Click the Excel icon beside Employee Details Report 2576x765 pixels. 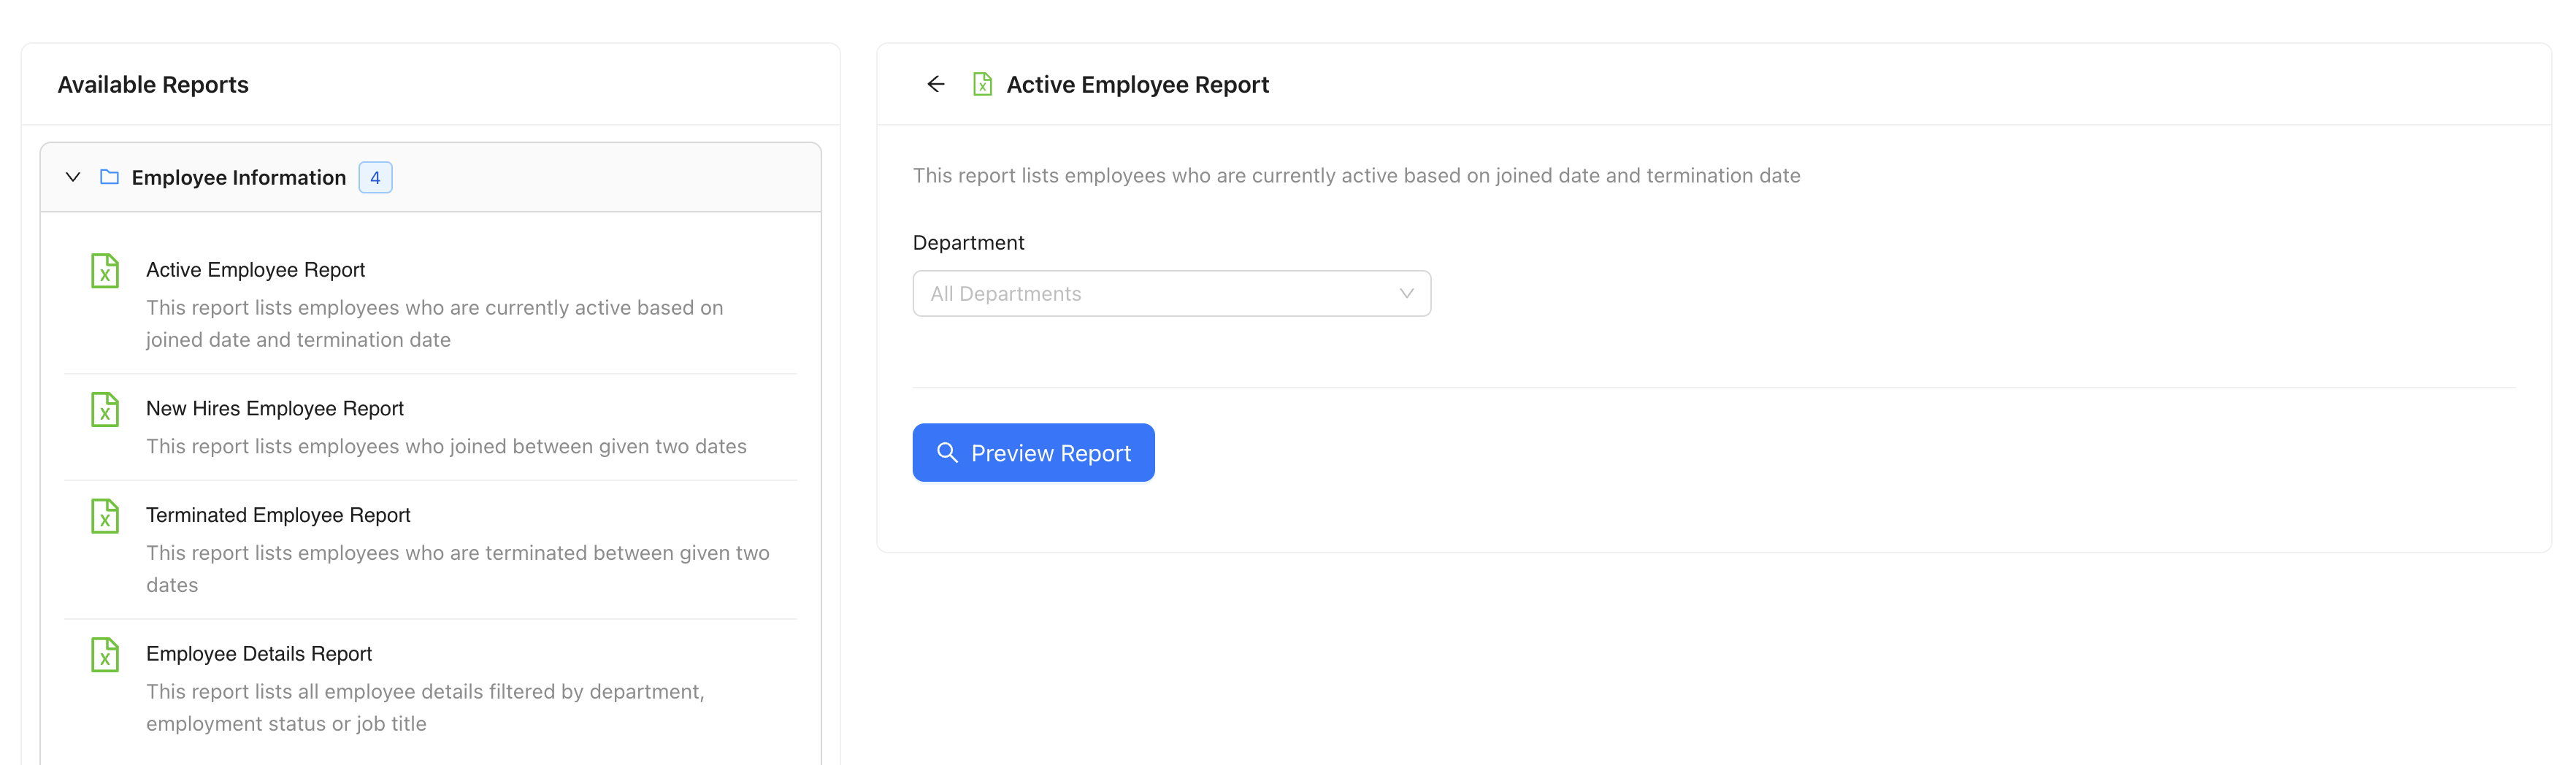click(x=104, y=655)
